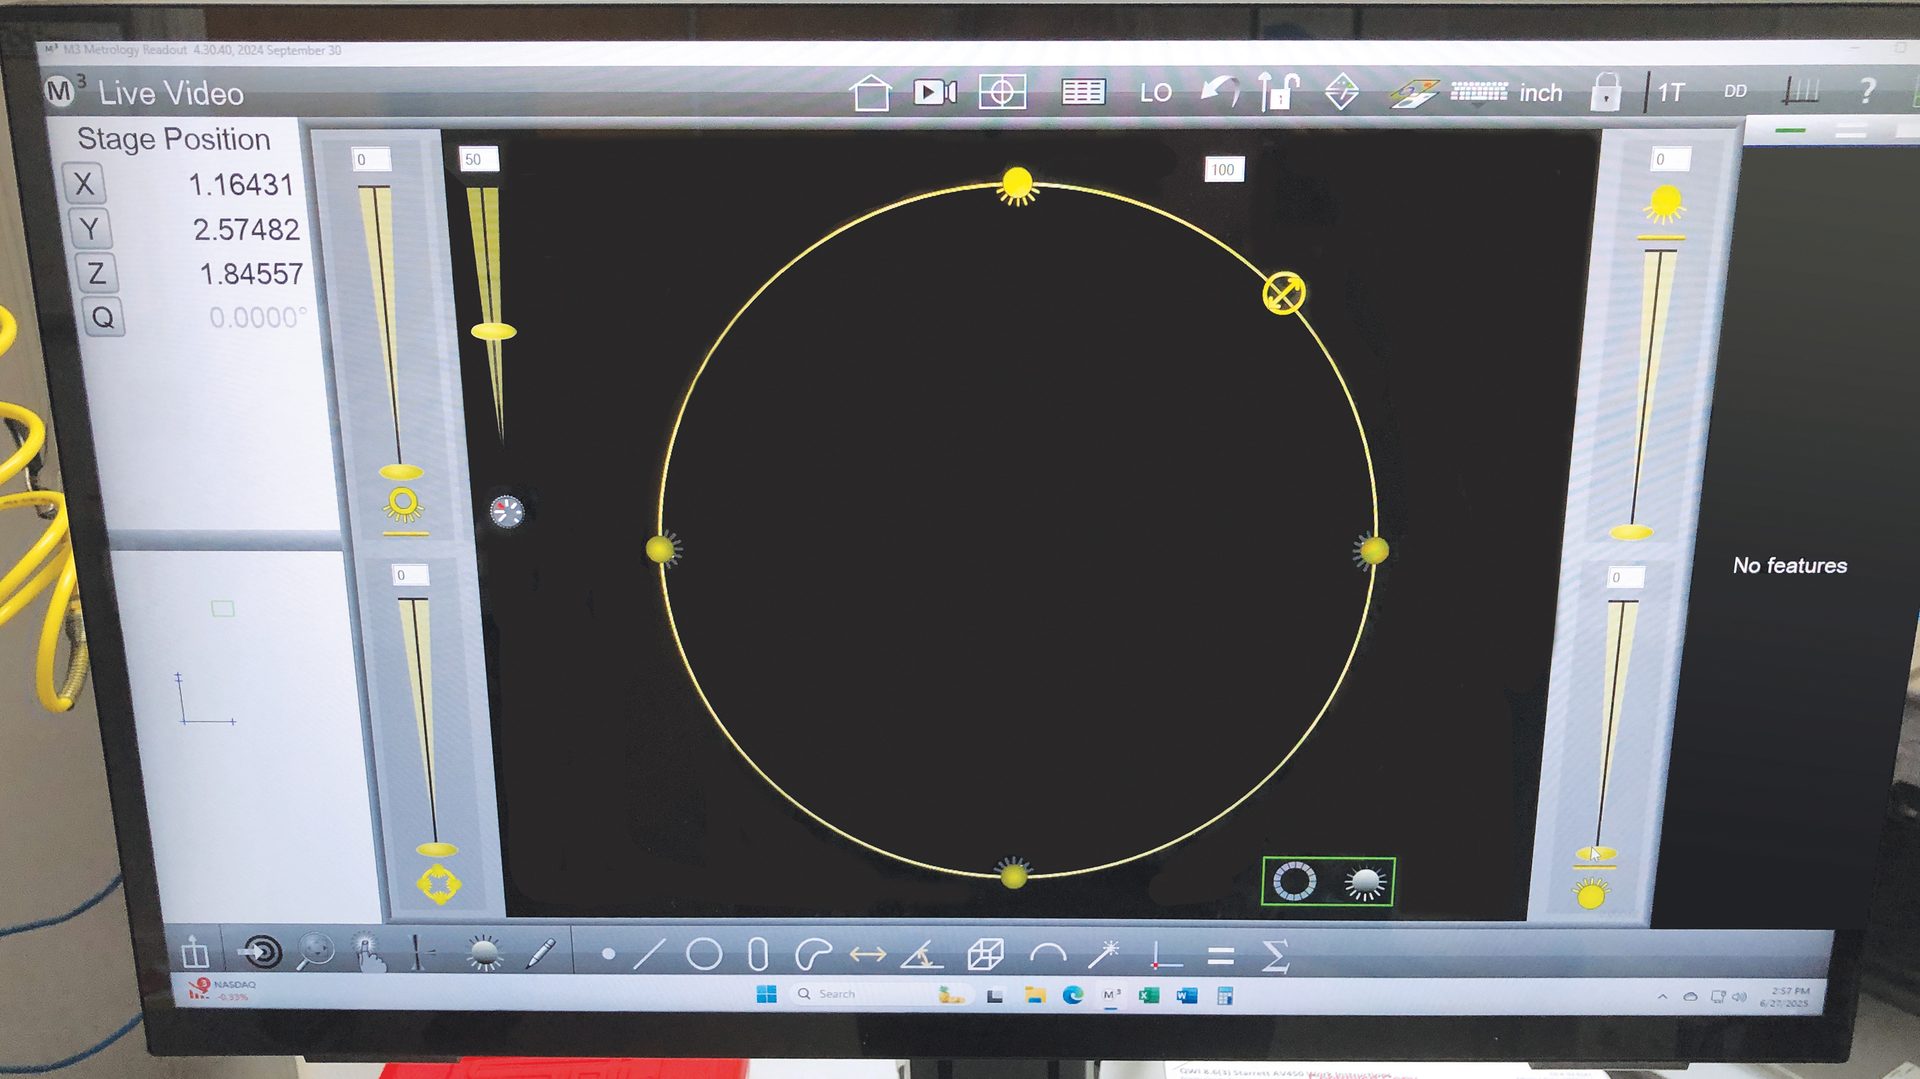
Task: Click the Help question mark button
Action: 1866,92
